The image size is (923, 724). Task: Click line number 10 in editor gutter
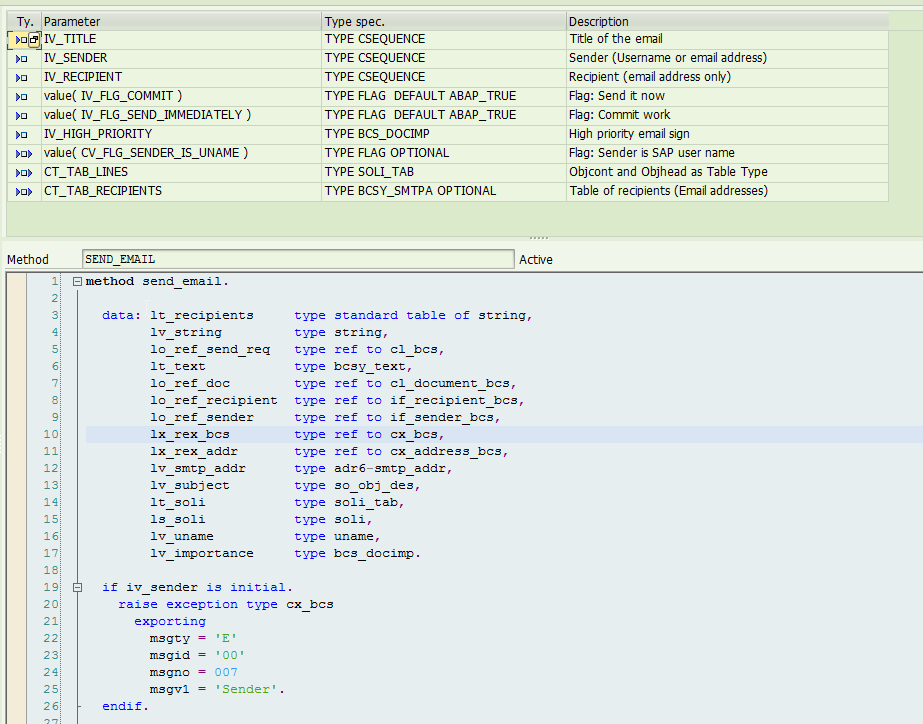coord(51,434)
